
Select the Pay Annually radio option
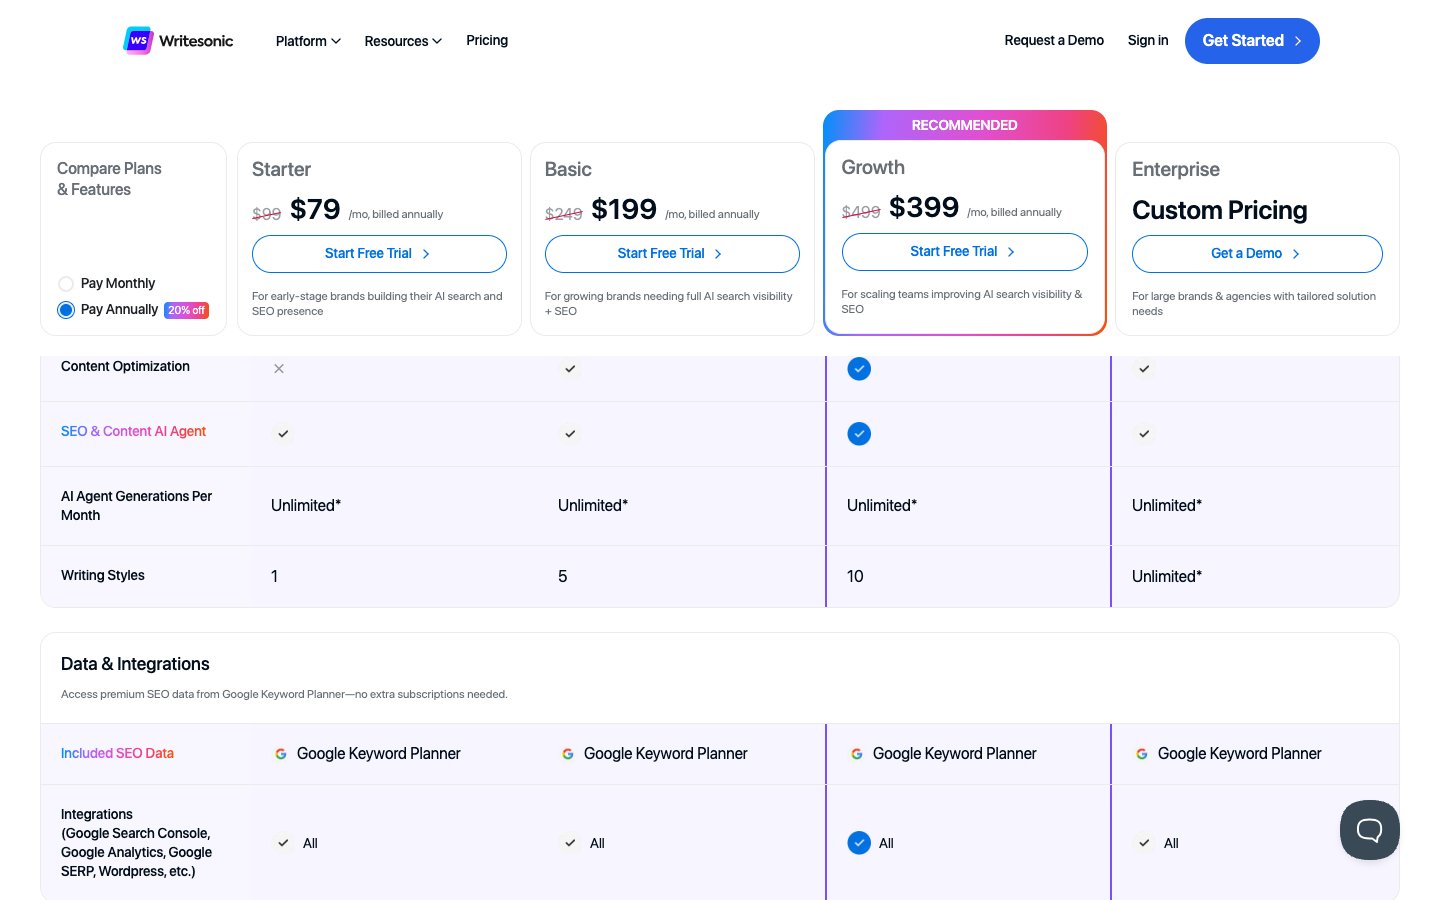pos(66,310)
